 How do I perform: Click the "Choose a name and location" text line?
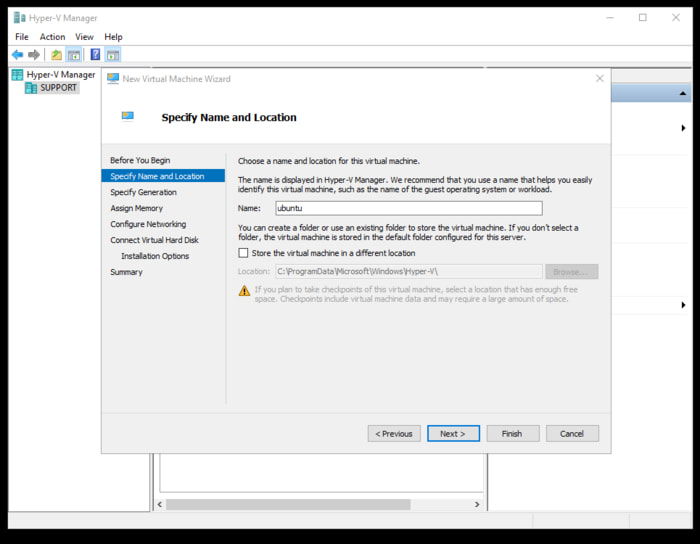coord(329,161)
